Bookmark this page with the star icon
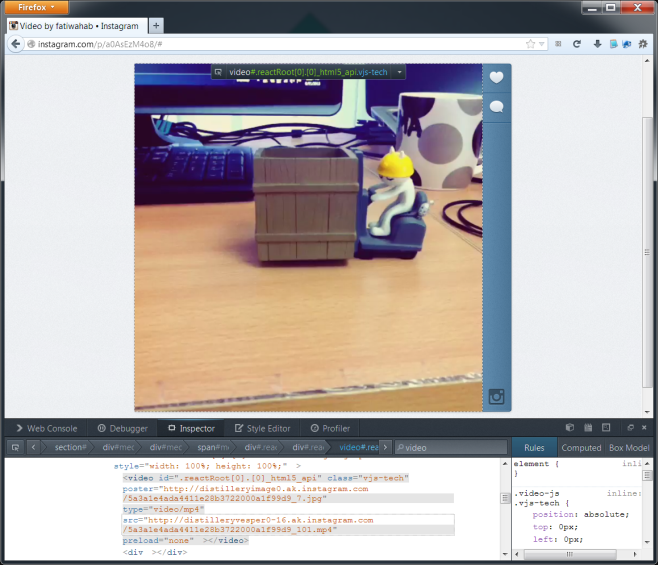 point(531,44)
